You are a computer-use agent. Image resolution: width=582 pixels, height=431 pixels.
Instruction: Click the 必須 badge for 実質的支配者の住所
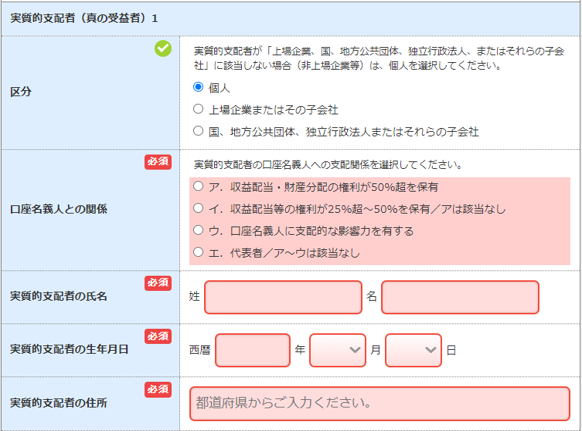coord(158,389)
